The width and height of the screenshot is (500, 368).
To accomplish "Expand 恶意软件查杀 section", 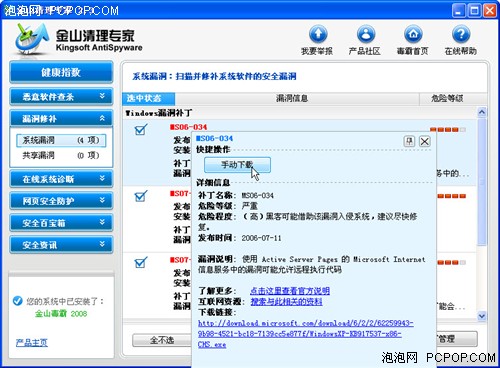I will click(x=62, y=97).
